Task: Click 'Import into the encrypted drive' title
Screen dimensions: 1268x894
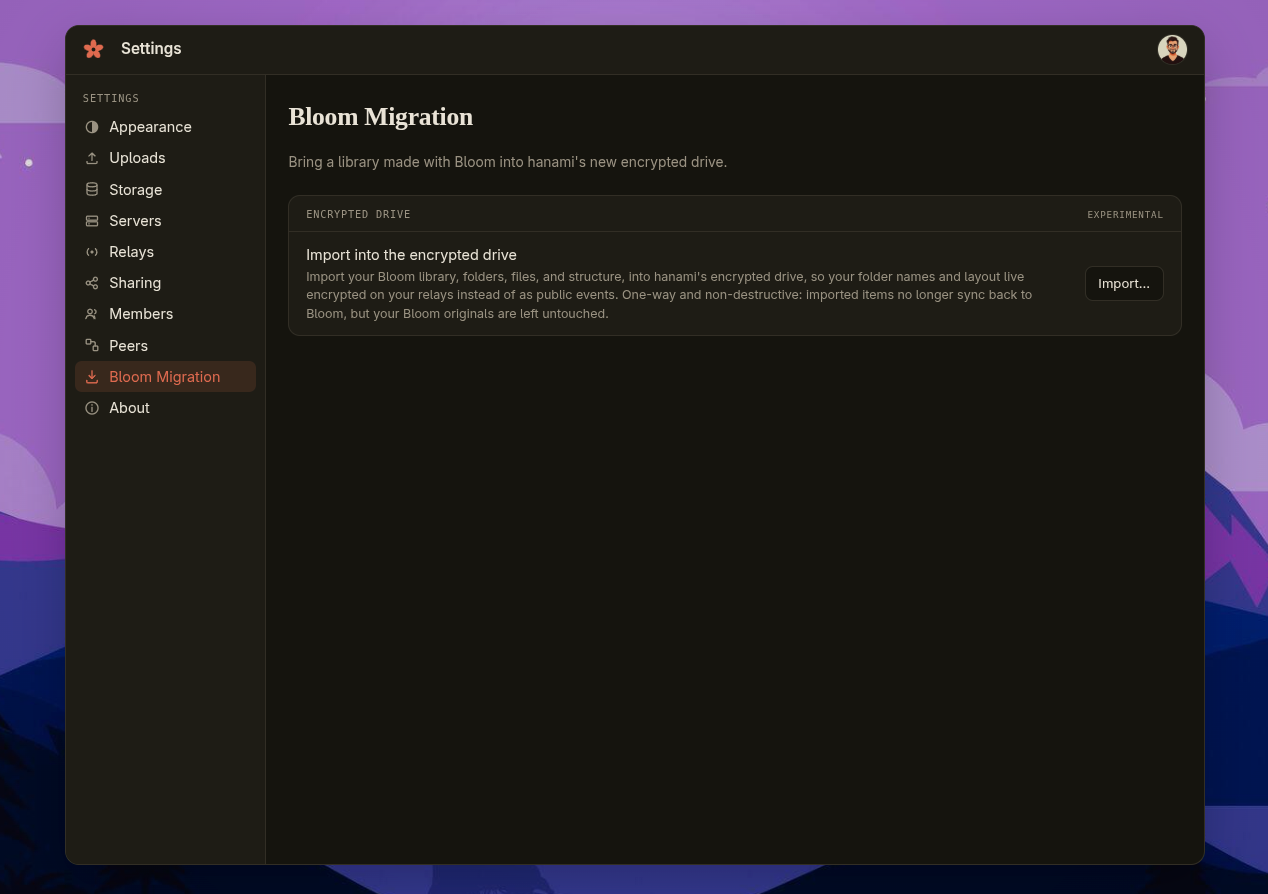Action: [411, 255]
